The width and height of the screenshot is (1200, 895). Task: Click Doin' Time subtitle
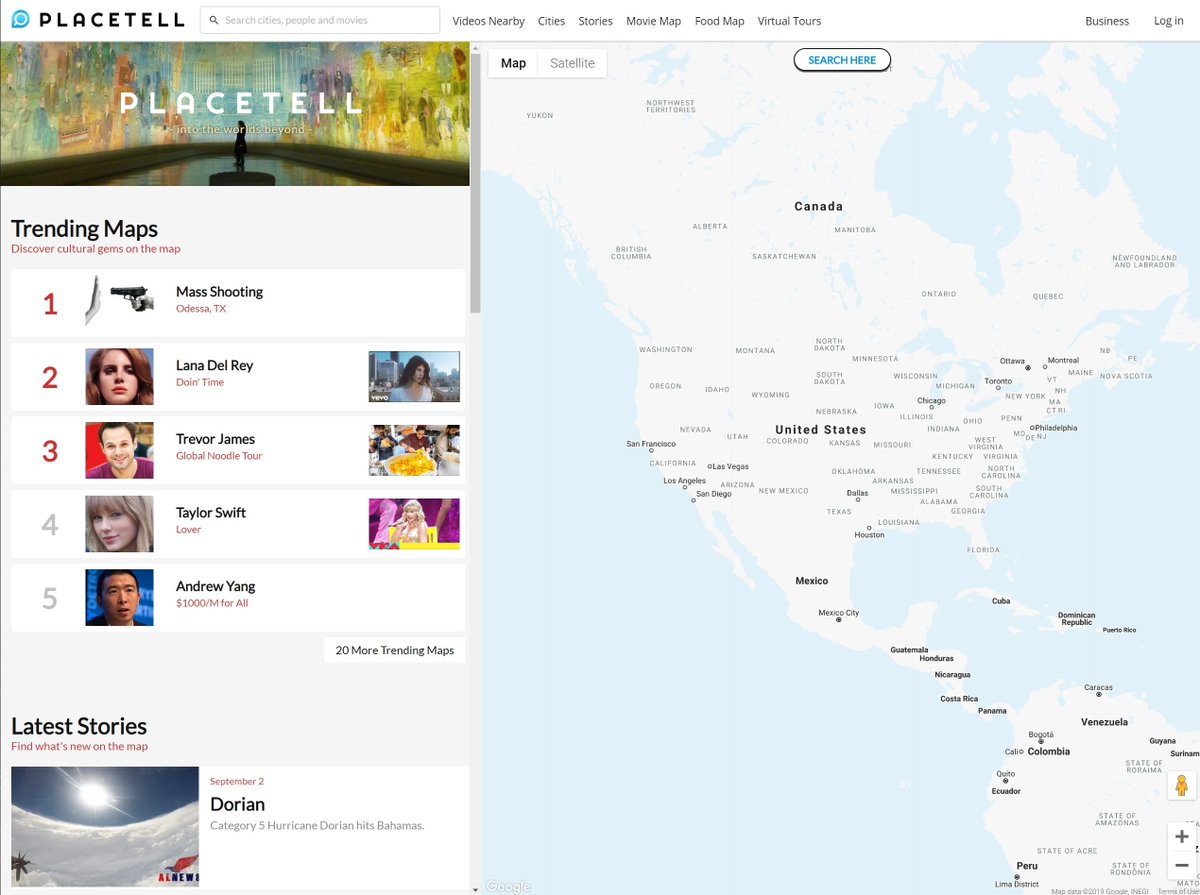[200, 382]
